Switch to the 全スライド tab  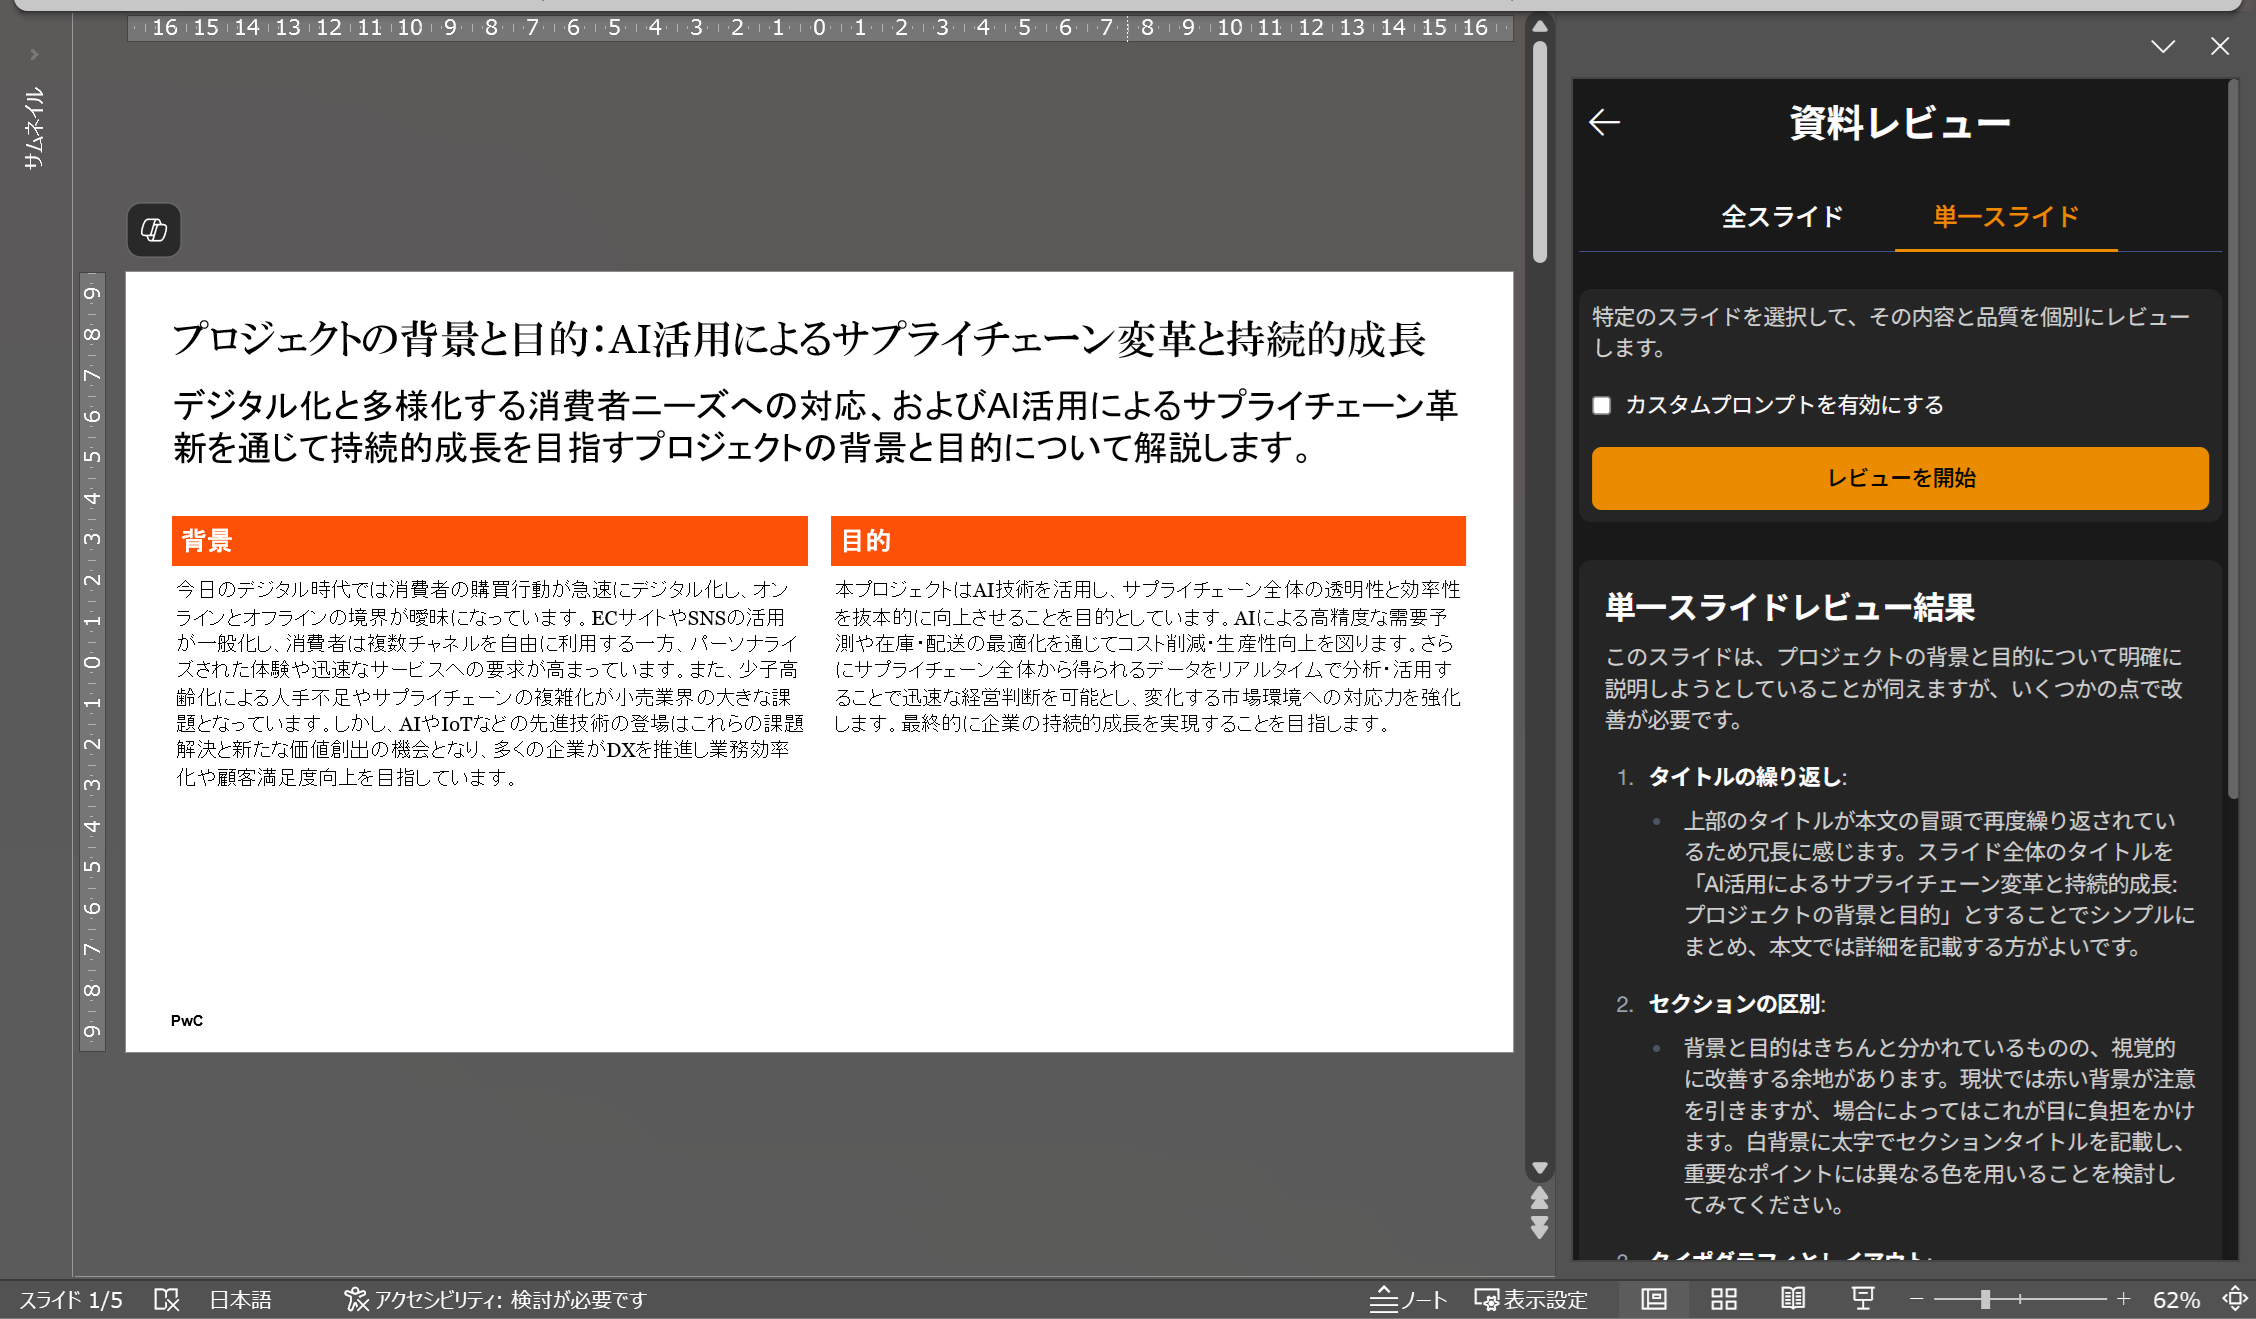(x=1781, y=216)
